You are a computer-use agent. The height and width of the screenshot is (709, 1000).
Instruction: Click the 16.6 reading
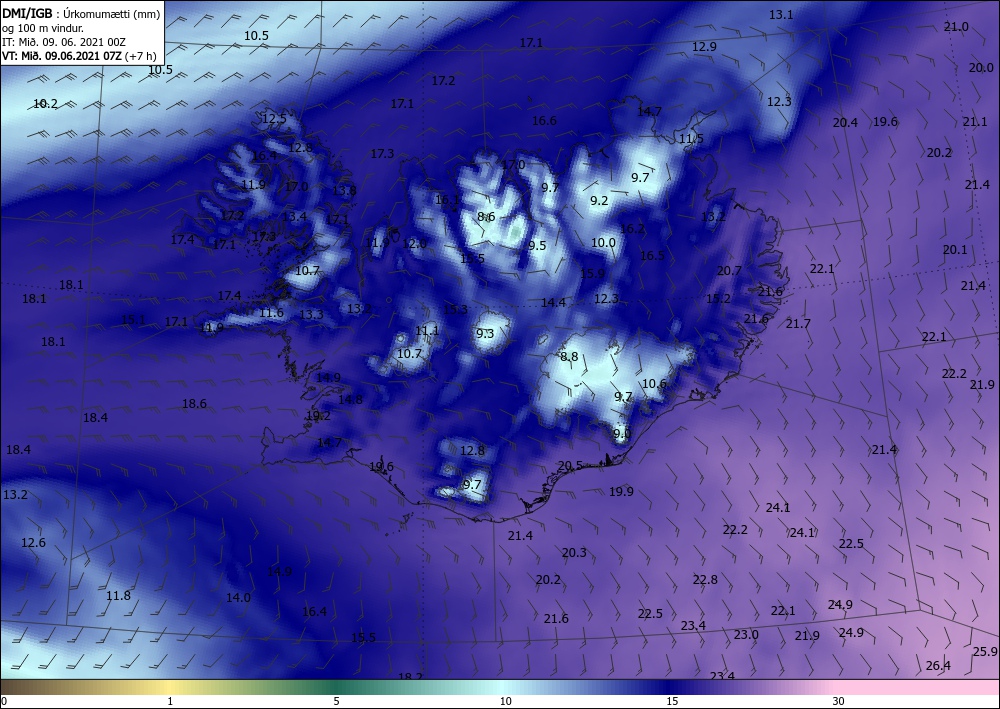tap(544, 121)
